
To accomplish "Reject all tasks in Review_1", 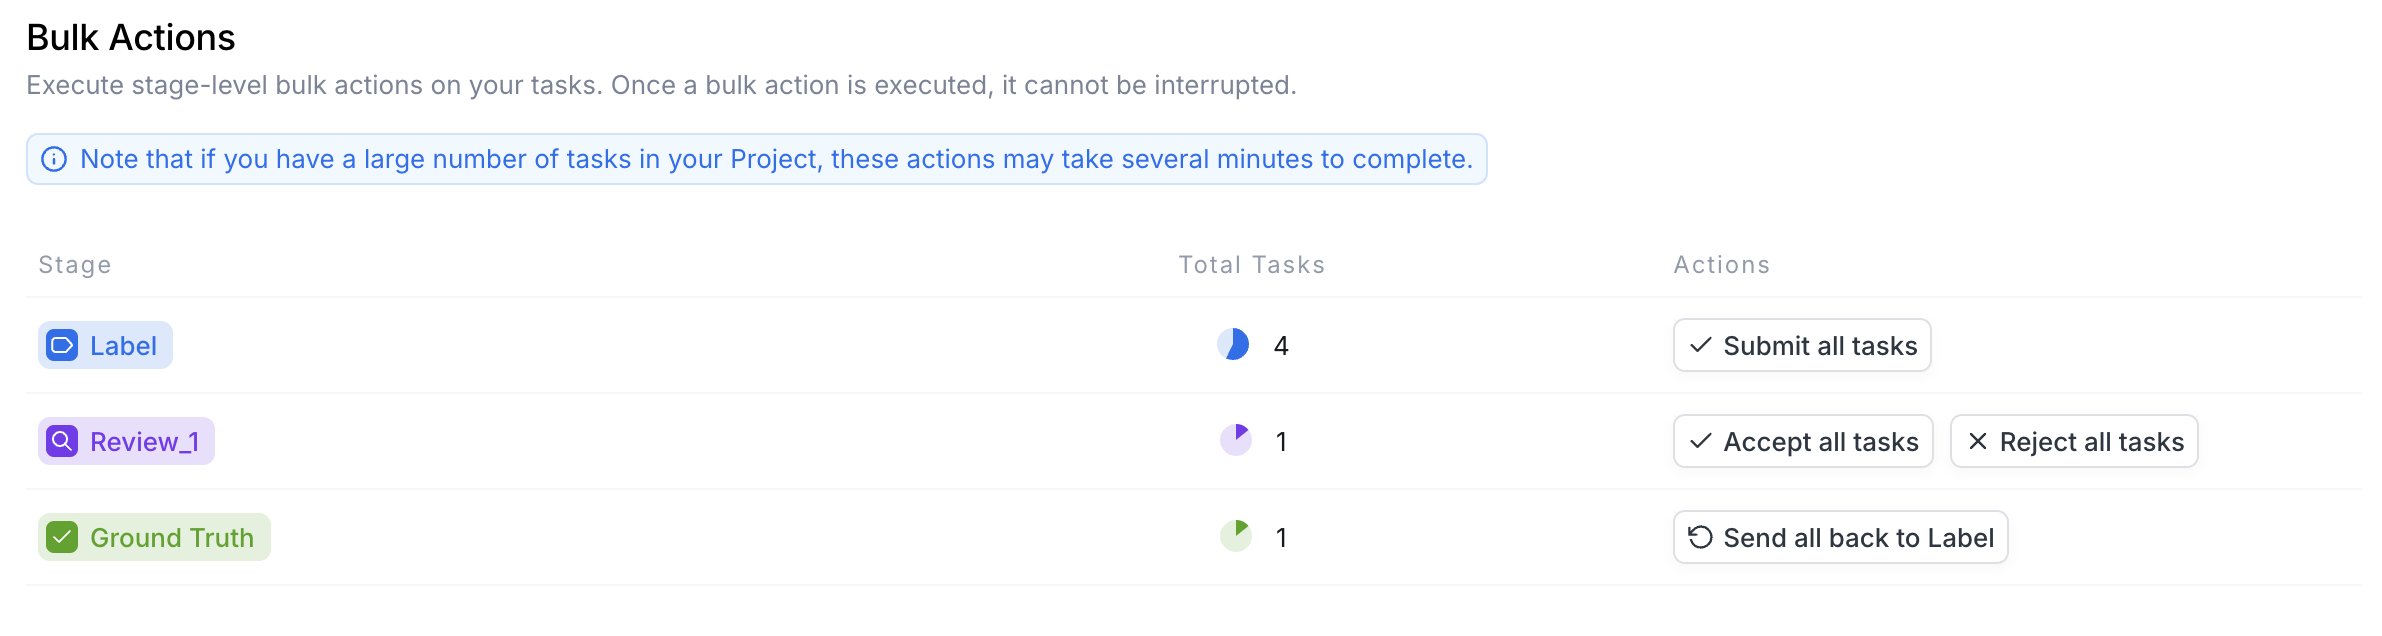I will (2074, 441).
